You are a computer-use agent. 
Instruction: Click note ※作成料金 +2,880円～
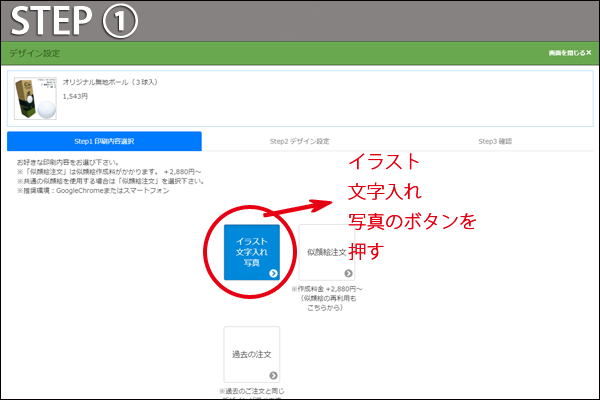[x=326, y=289]
